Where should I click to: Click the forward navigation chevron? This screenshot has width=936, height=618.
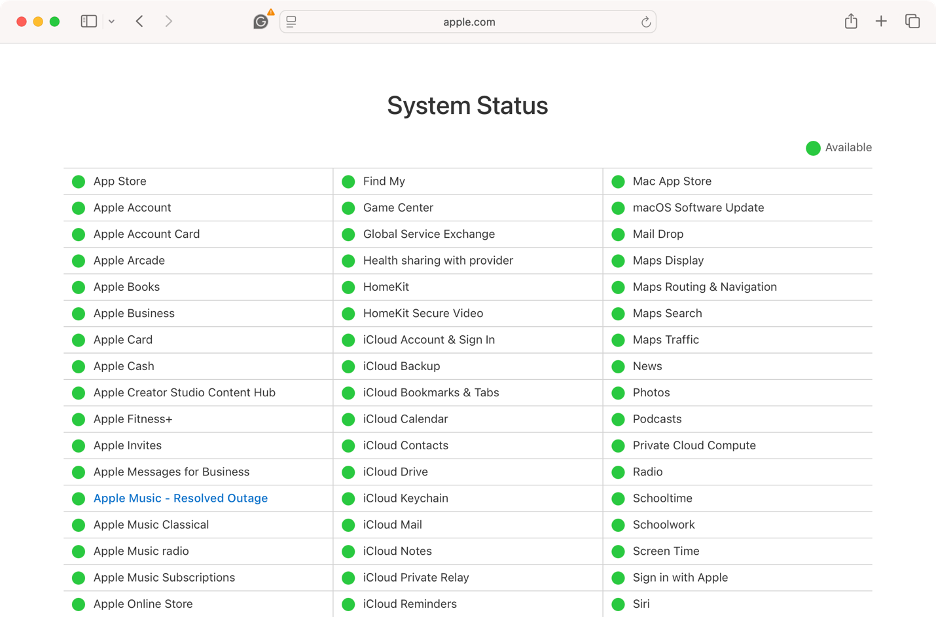(167, 21)
